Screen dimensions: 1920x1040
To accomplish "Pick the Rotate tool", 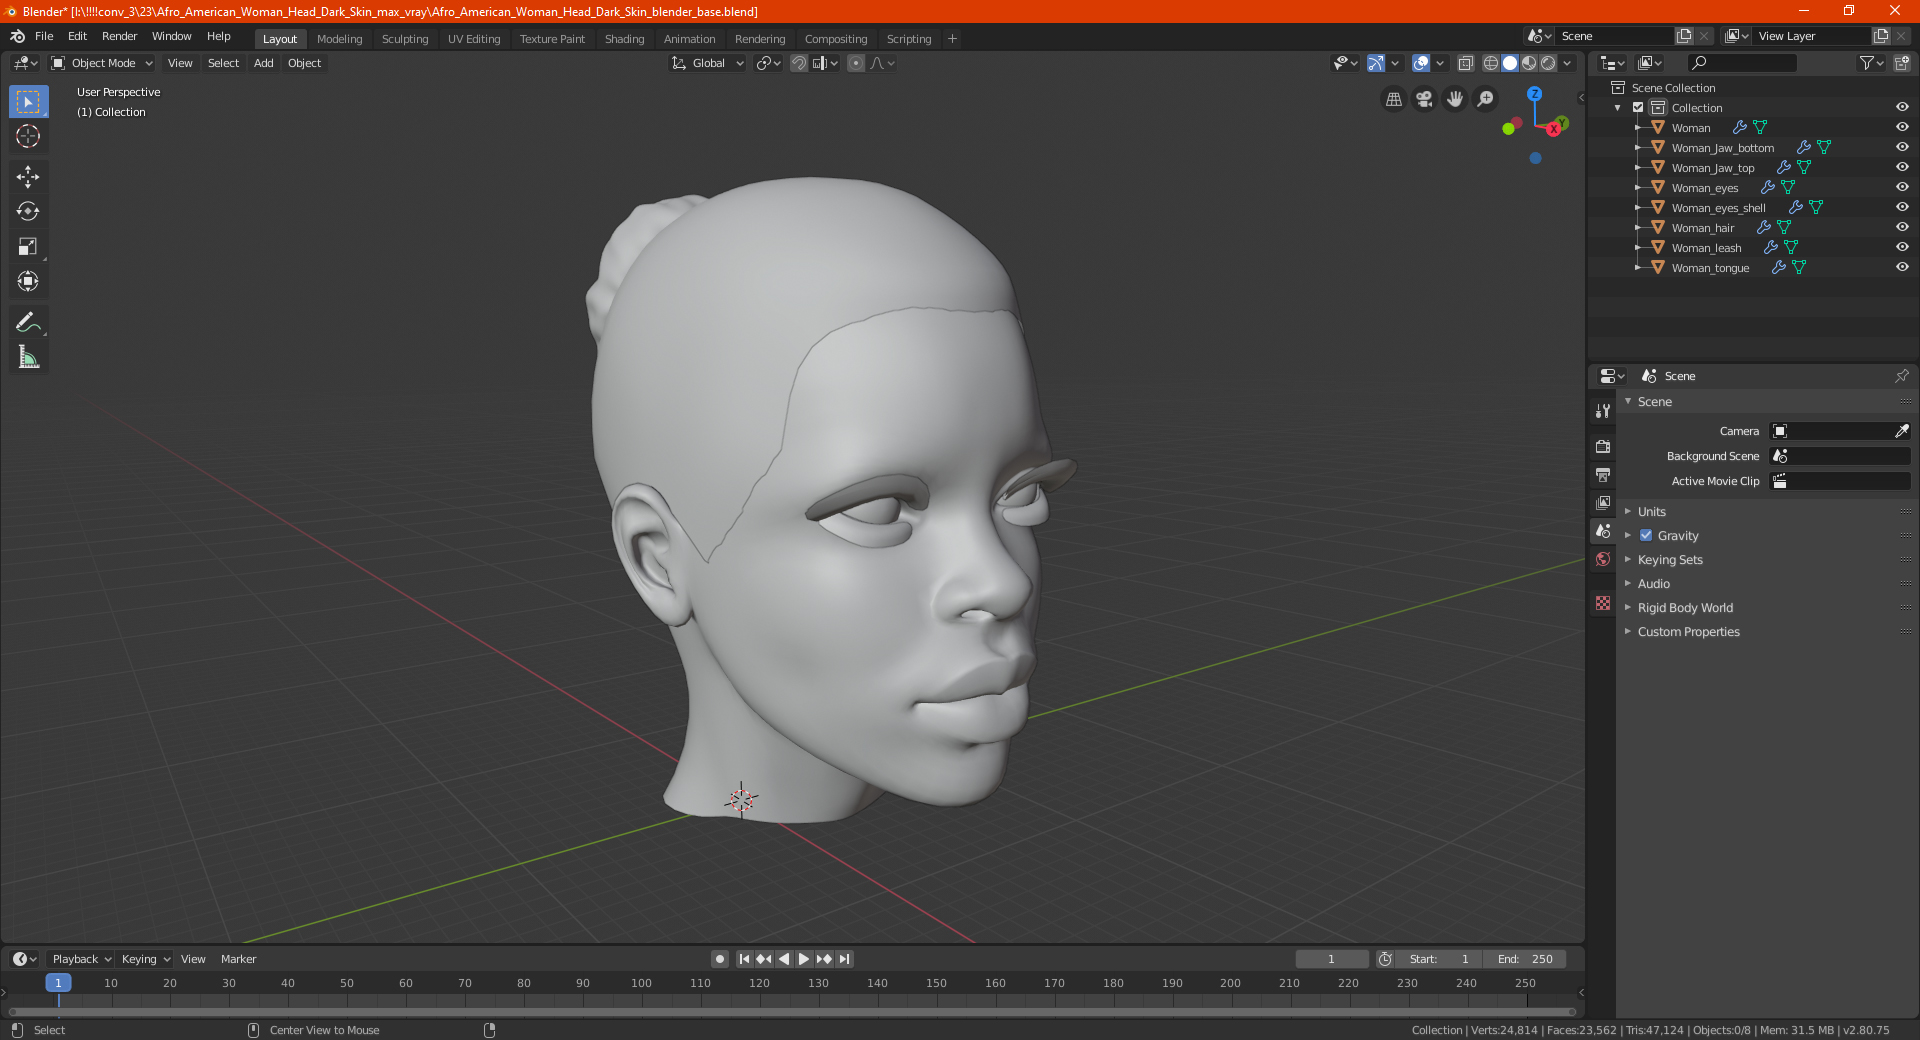I will click(x=28, y=212).
